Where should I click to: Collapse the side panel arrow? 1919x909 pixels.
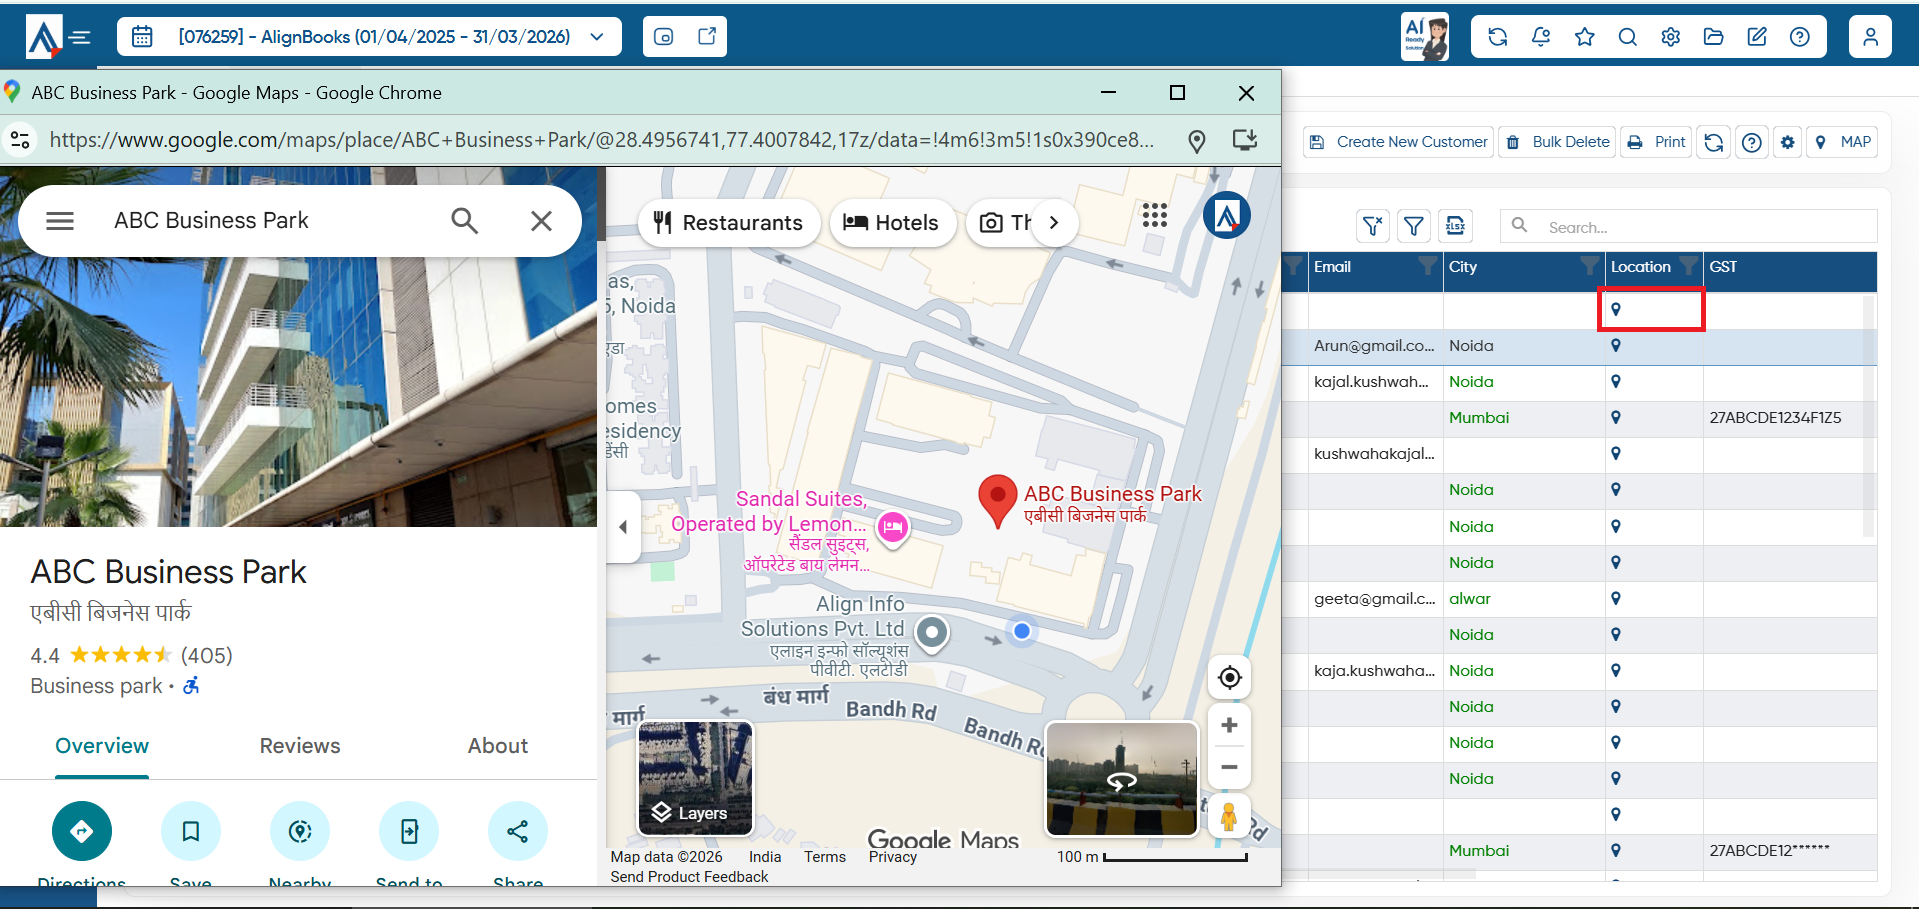(x=623, y=527)
